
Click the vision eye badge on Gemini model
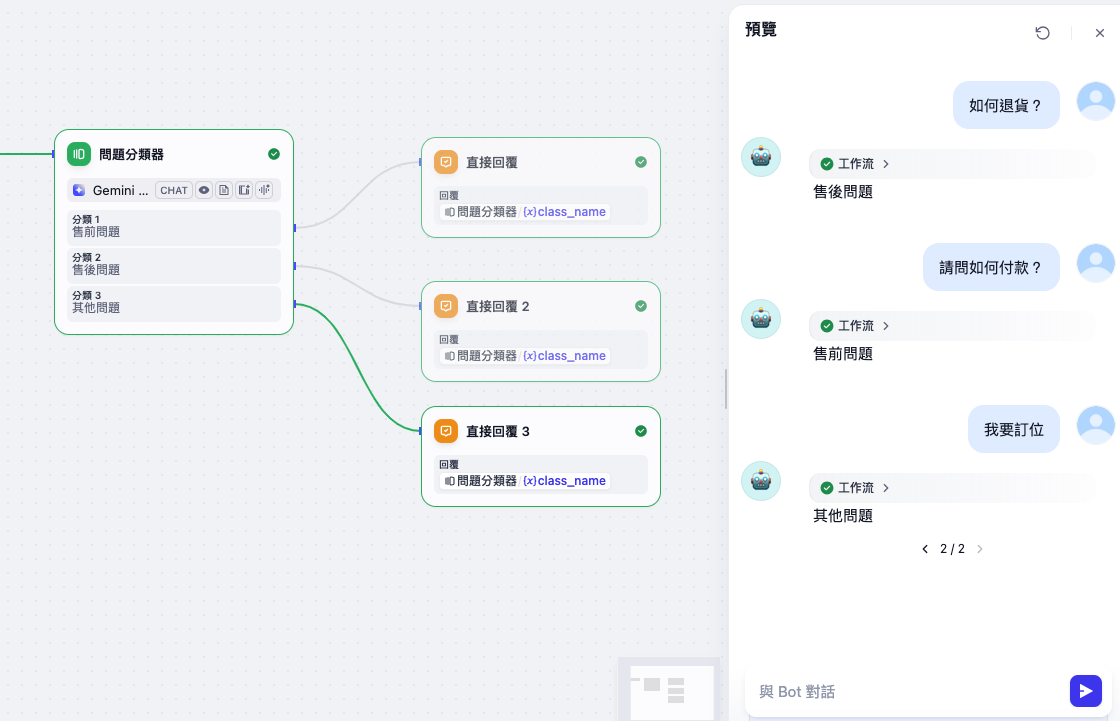[204, 190]
